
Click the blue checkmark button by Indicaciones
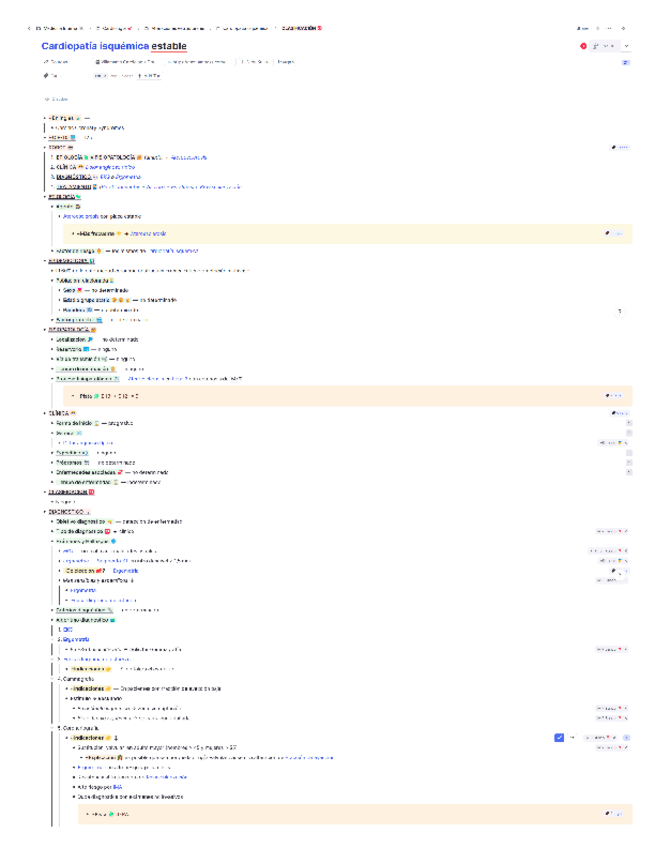tap(559, 737)
